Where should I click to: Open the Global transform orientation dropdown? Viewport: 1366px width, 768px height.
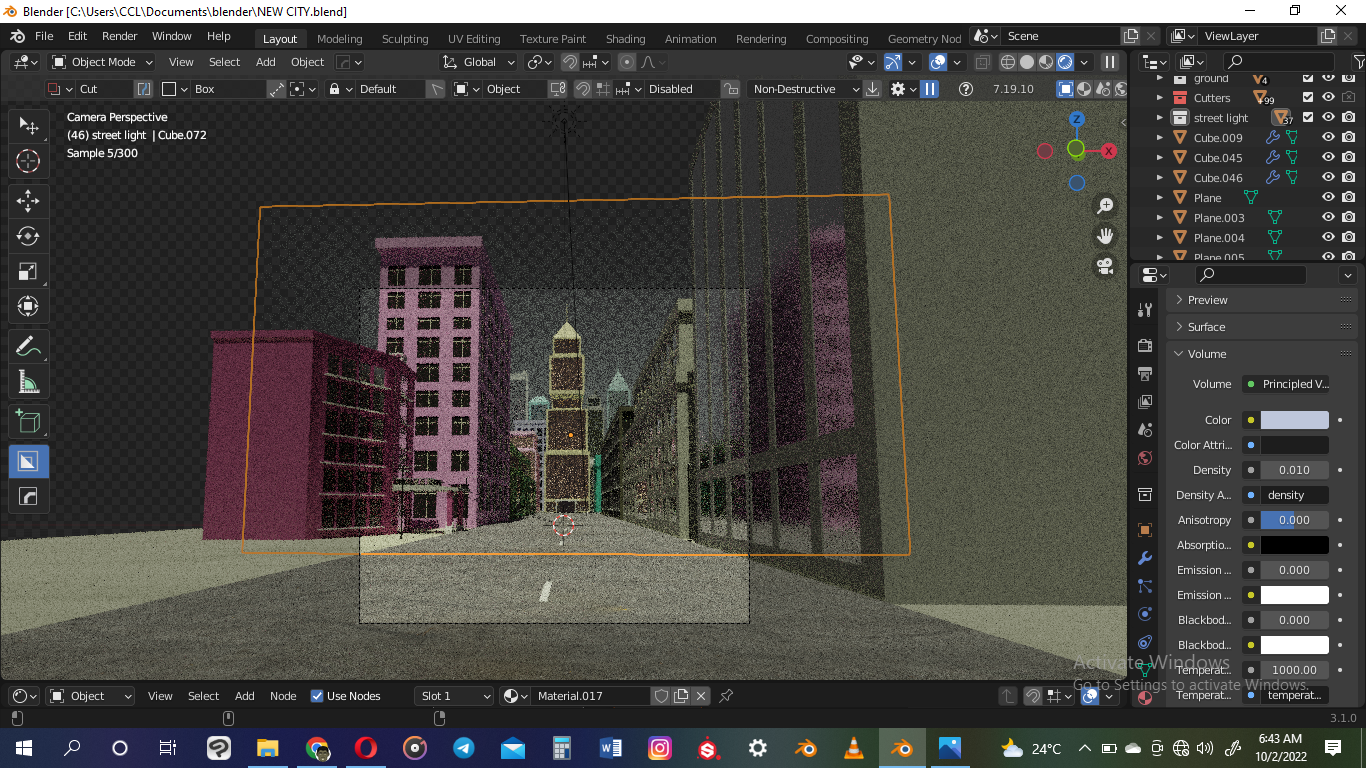pos(479,62)
